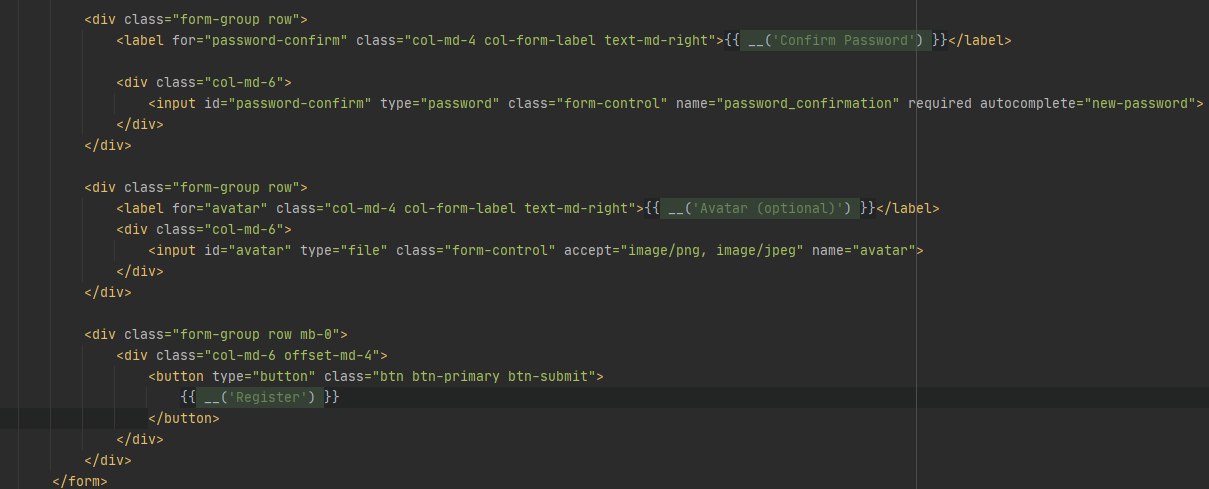
Task: Click the autocomplete="new-password" attribute
Action: [1090, 103]
